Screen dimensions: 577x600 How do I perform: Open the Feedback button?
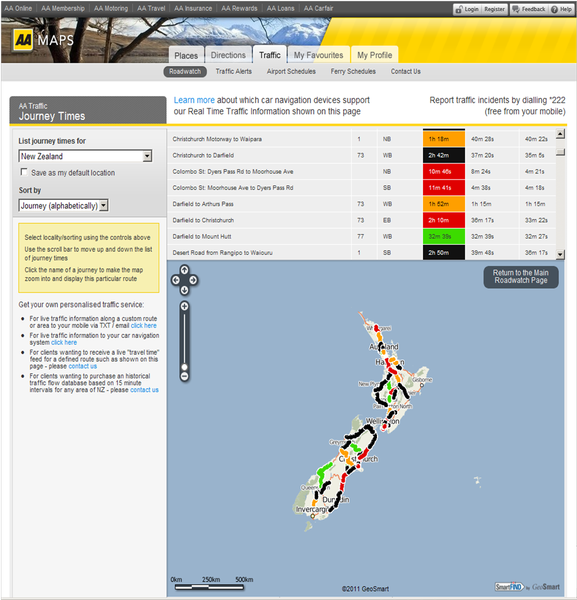(x=529, y=9)
